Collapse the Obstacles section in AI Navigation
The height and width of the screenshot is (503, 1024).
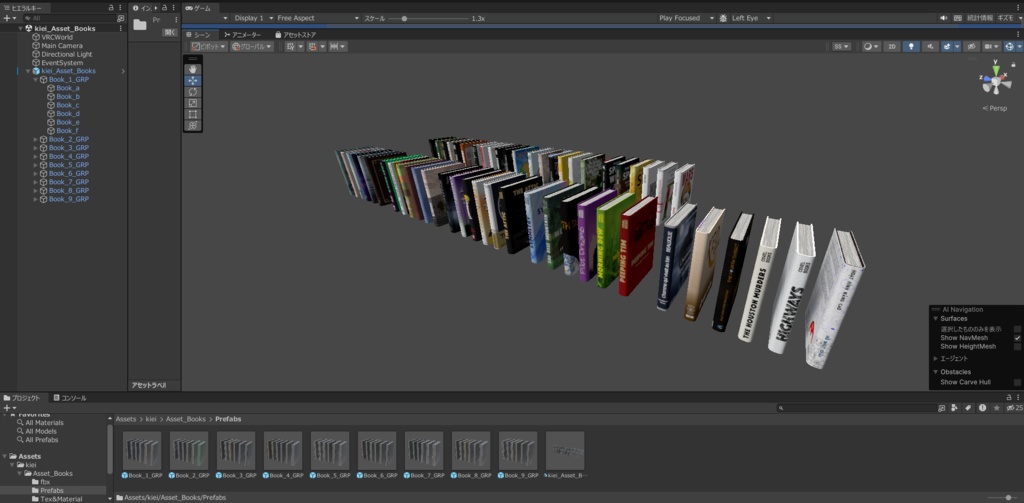click(x=936, y=372)
